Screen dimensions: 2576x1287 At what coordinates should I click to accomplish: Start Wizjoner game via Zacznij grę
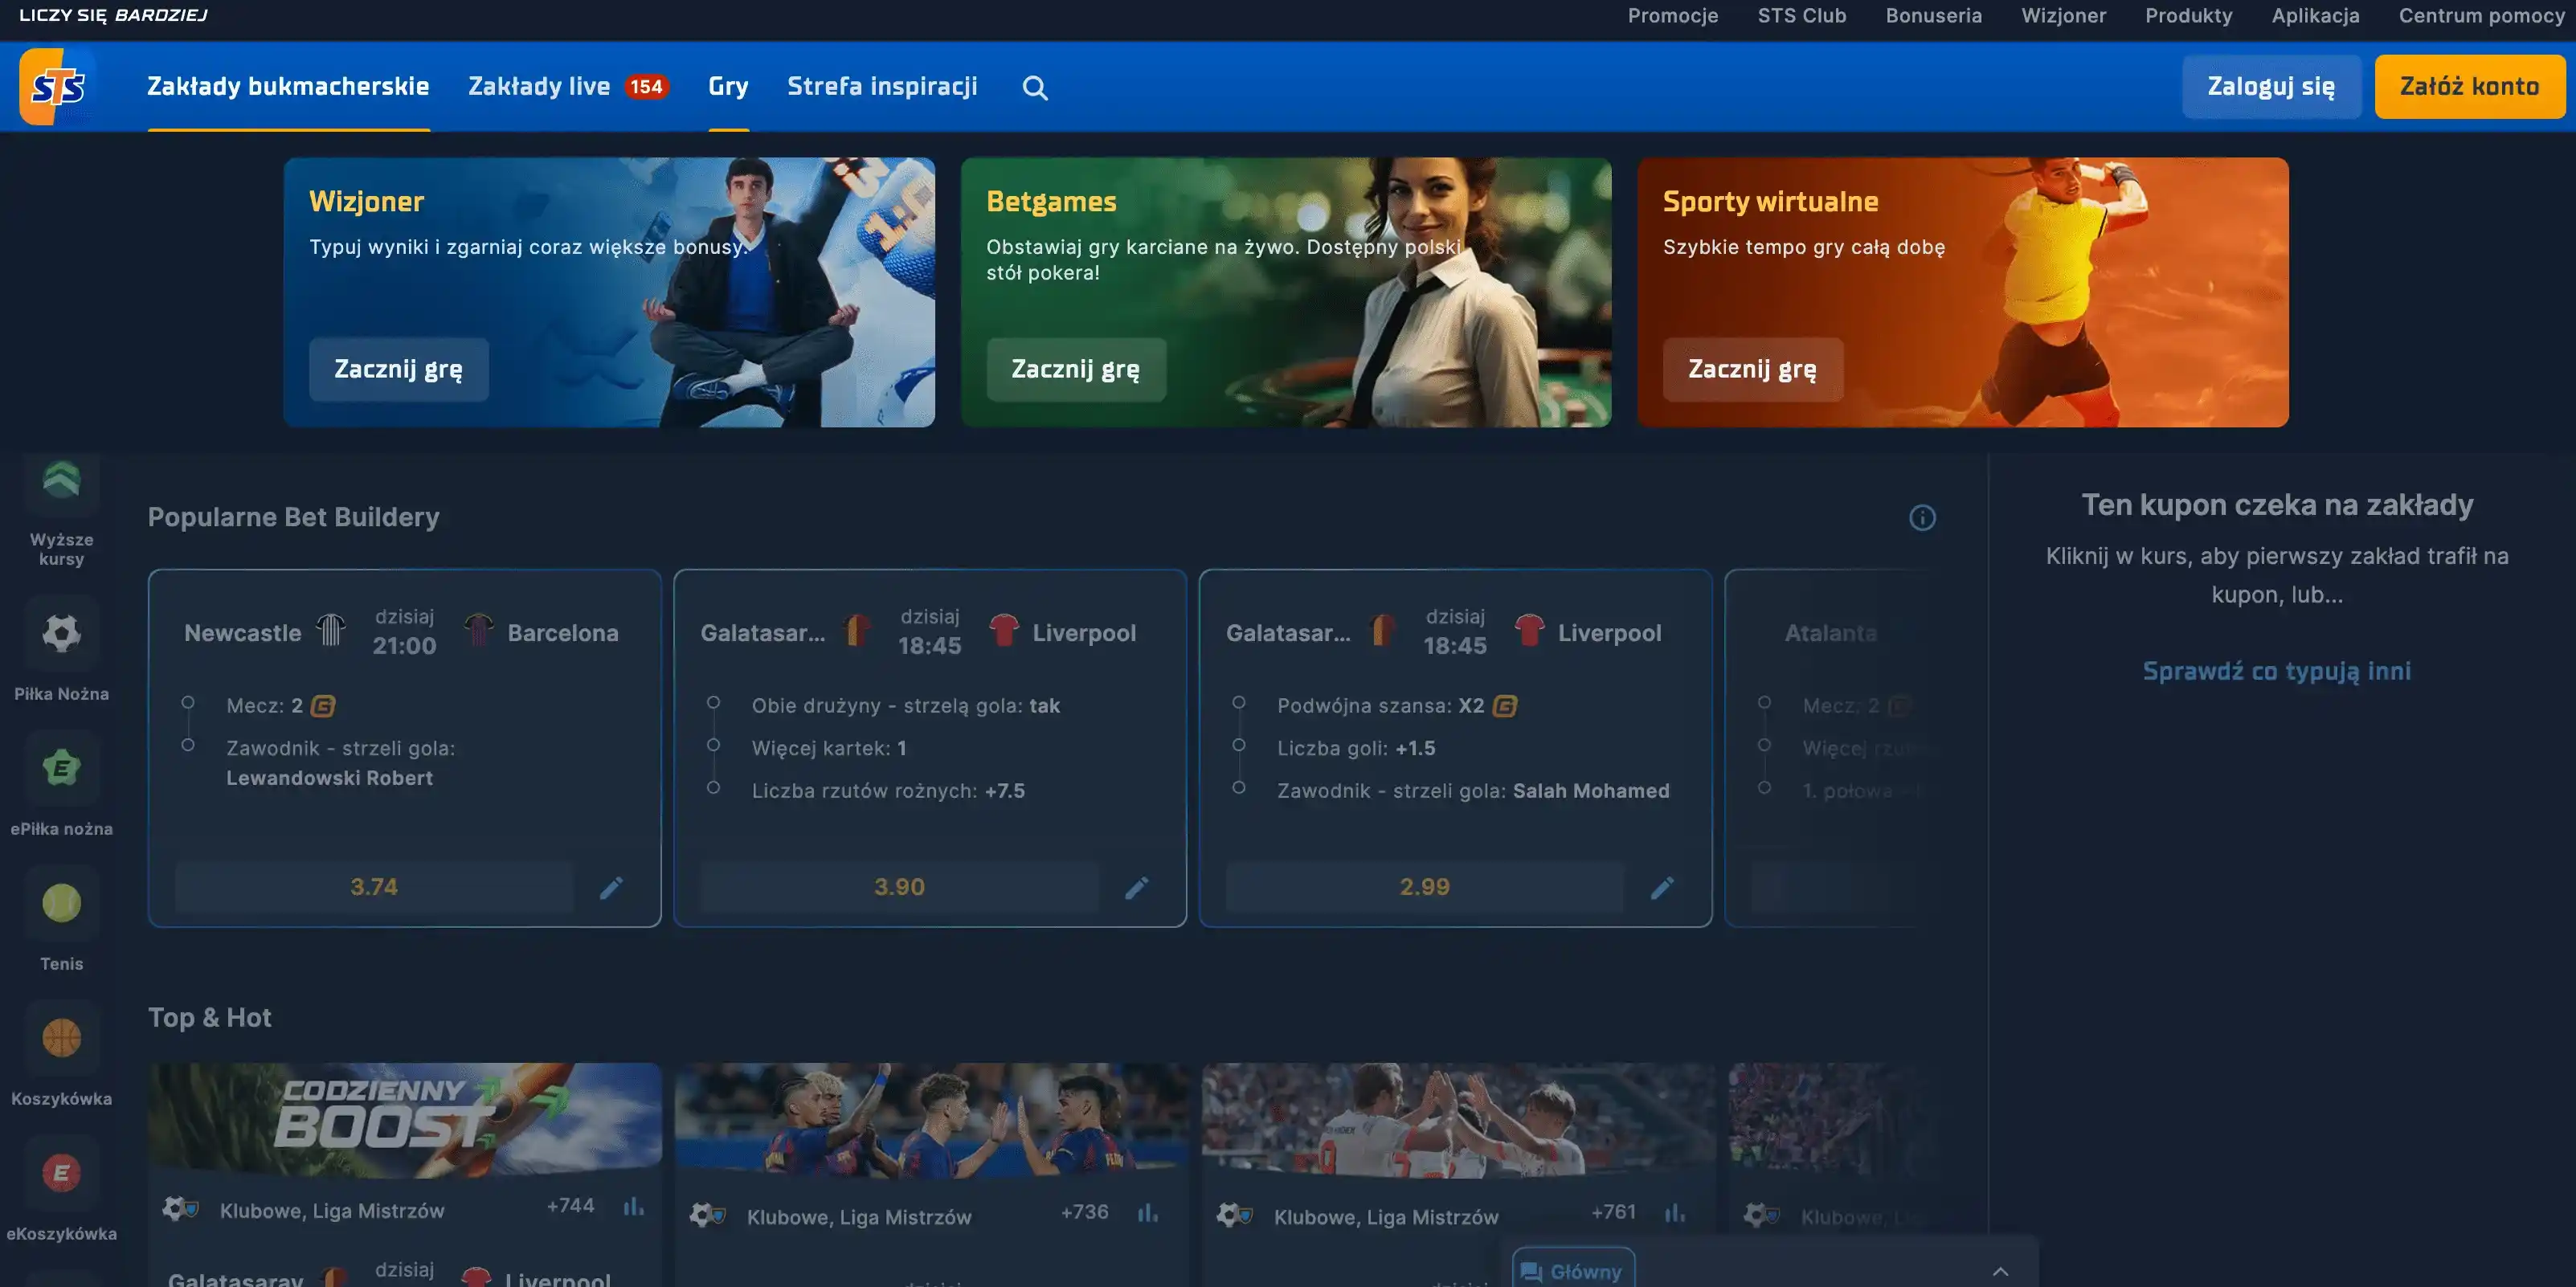pos(398,370)
